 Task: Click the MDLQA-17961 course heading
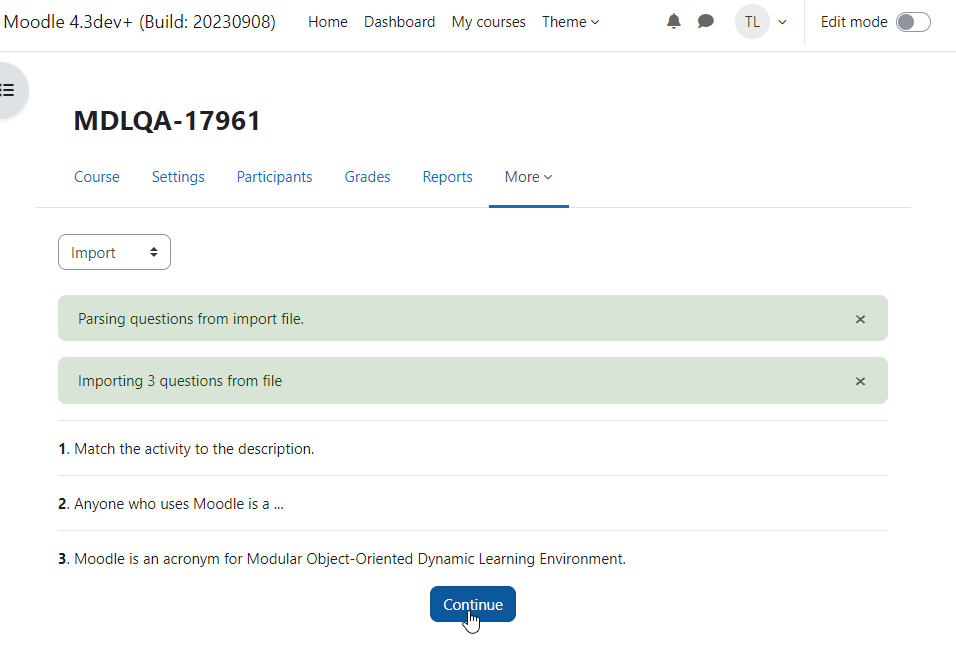coord(167,121)
